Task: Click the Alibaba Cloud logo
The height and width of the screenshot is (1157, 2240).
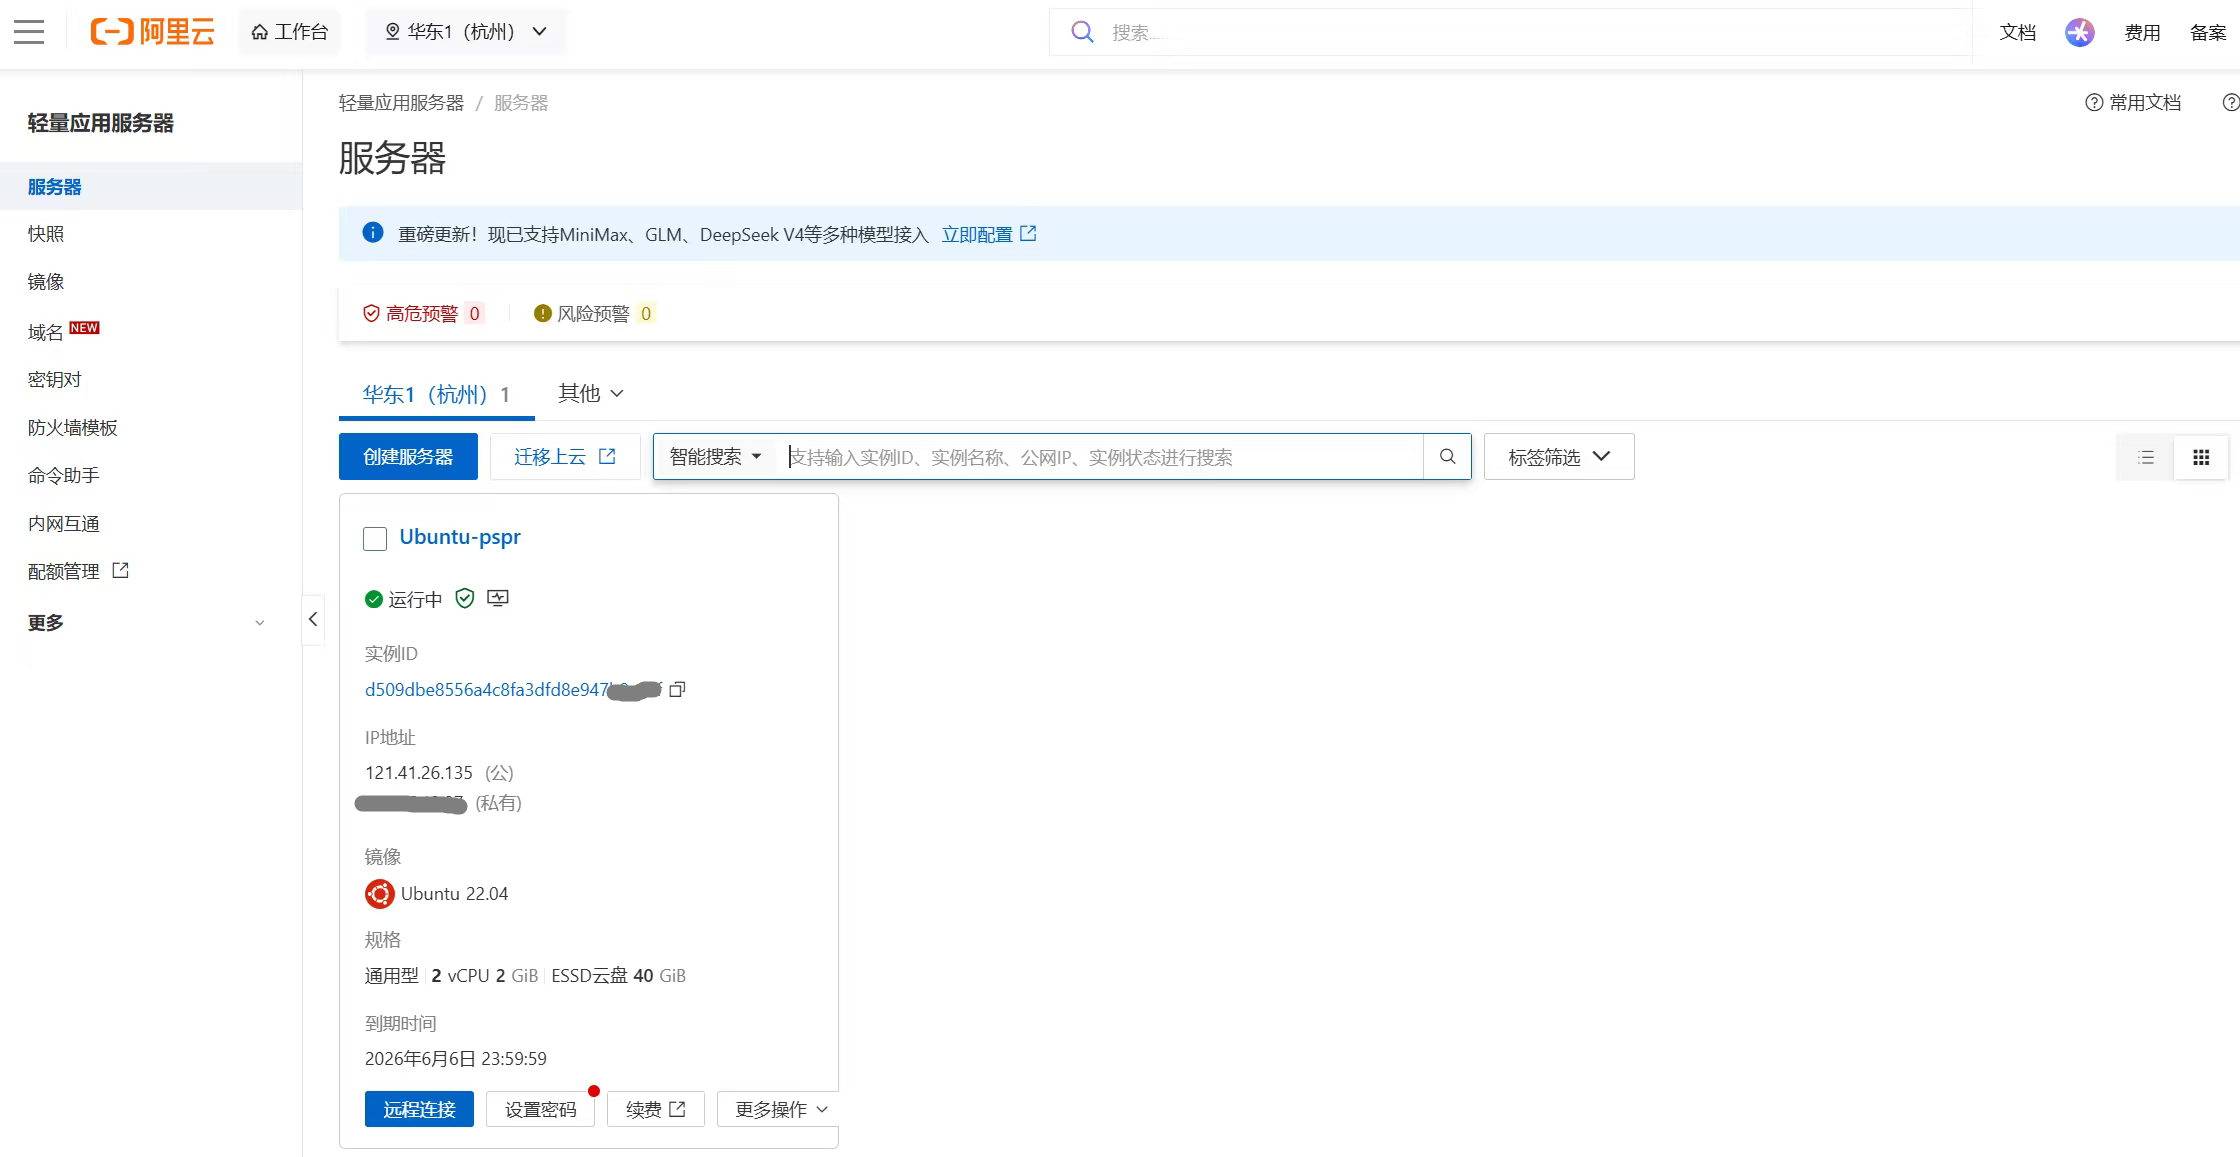Action: pyautogui.click(x=153, y=32)
